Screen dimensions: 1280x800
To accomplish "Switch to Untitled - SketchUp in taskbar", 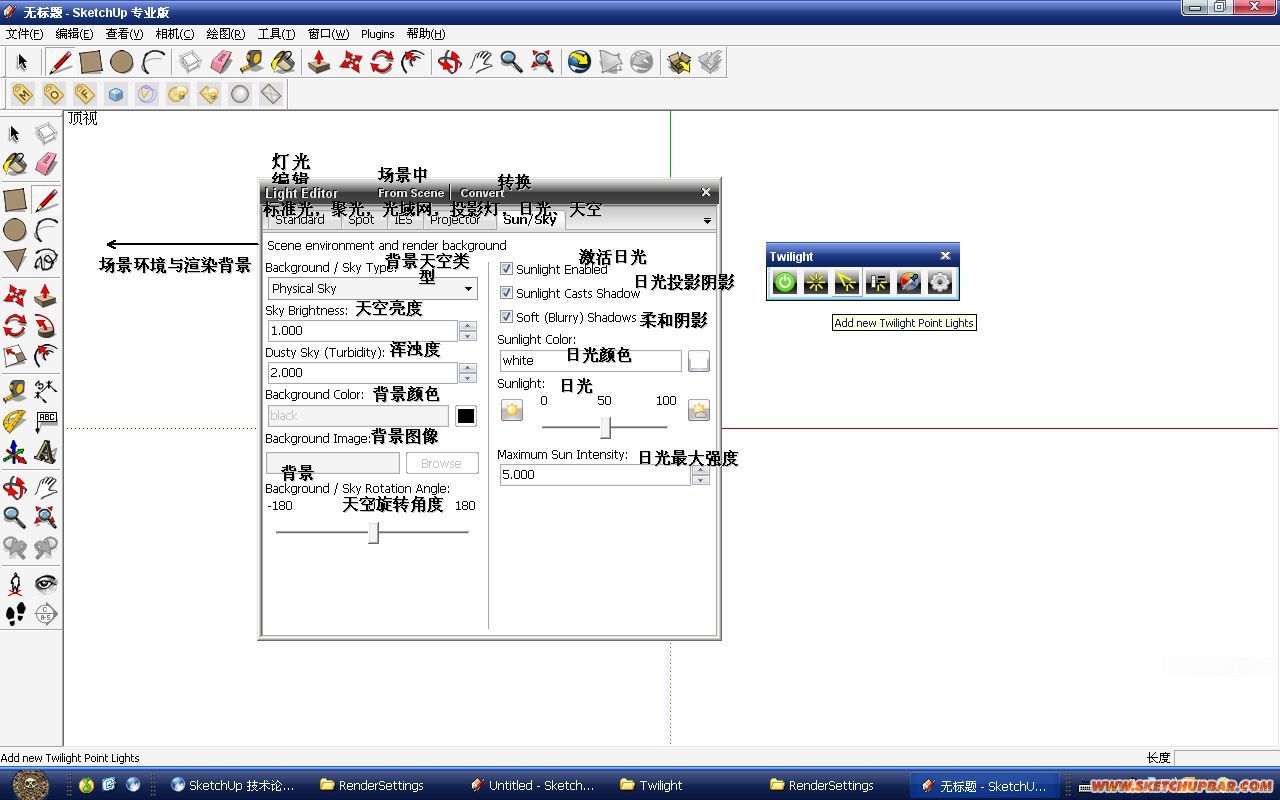I will (535, 785).
